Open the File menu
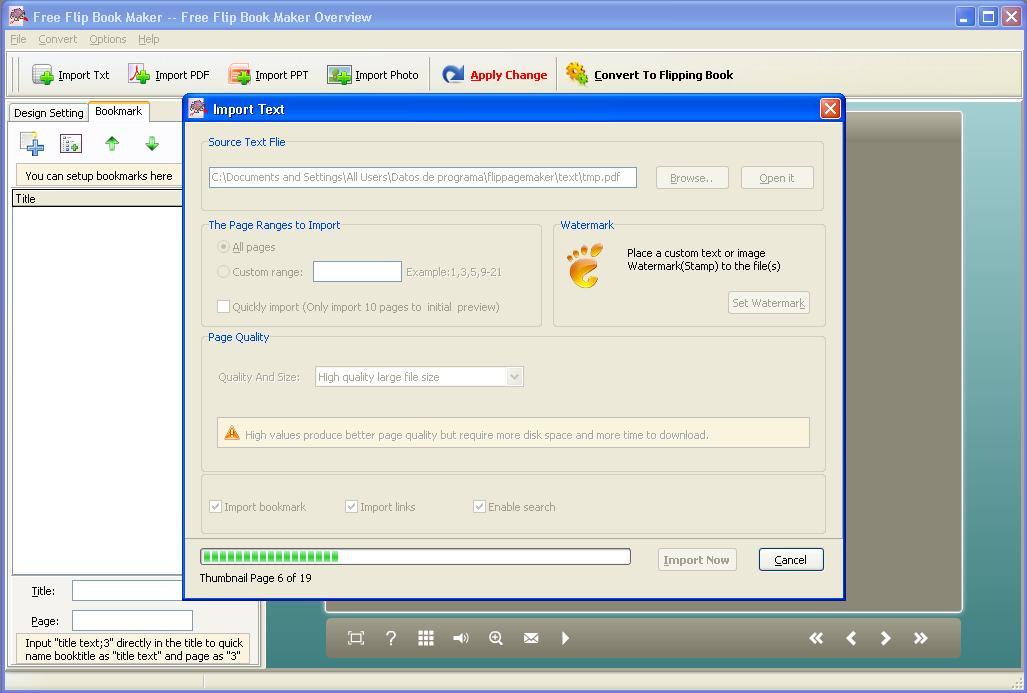 pyautogui.click(x=18, y=39)
